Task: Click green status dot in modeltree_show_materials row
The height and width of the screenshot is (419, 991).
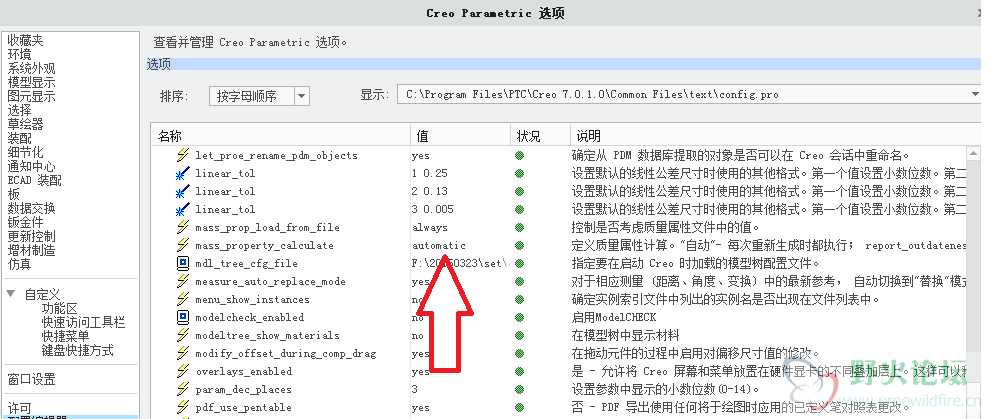Action: pyautogui.click(x=520, y=336)
